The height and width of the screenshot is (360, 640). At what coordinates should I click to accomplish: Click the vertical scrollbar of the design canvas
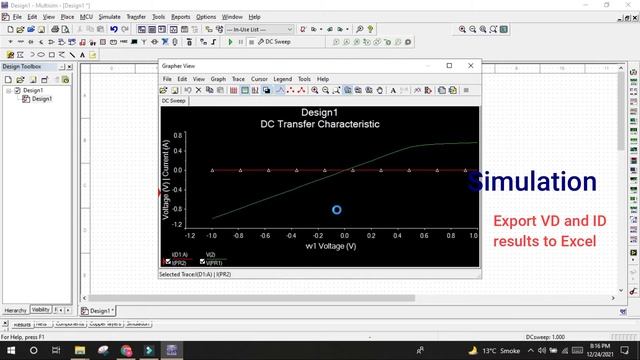621,111
